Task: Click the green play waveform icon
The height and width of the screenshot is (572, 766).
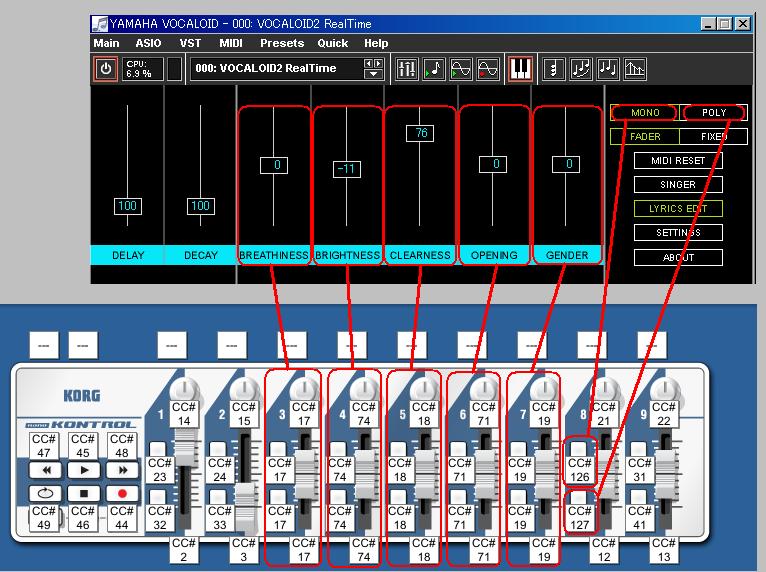Action: [461, 69]
